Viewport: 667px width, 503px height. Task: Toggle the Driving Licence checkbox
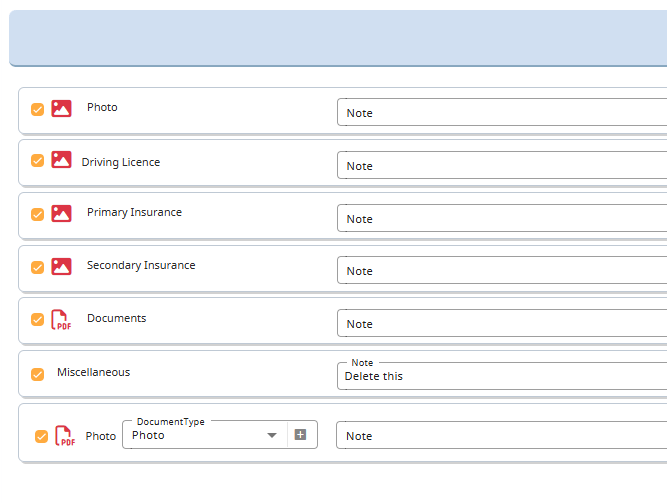(38, 161)
